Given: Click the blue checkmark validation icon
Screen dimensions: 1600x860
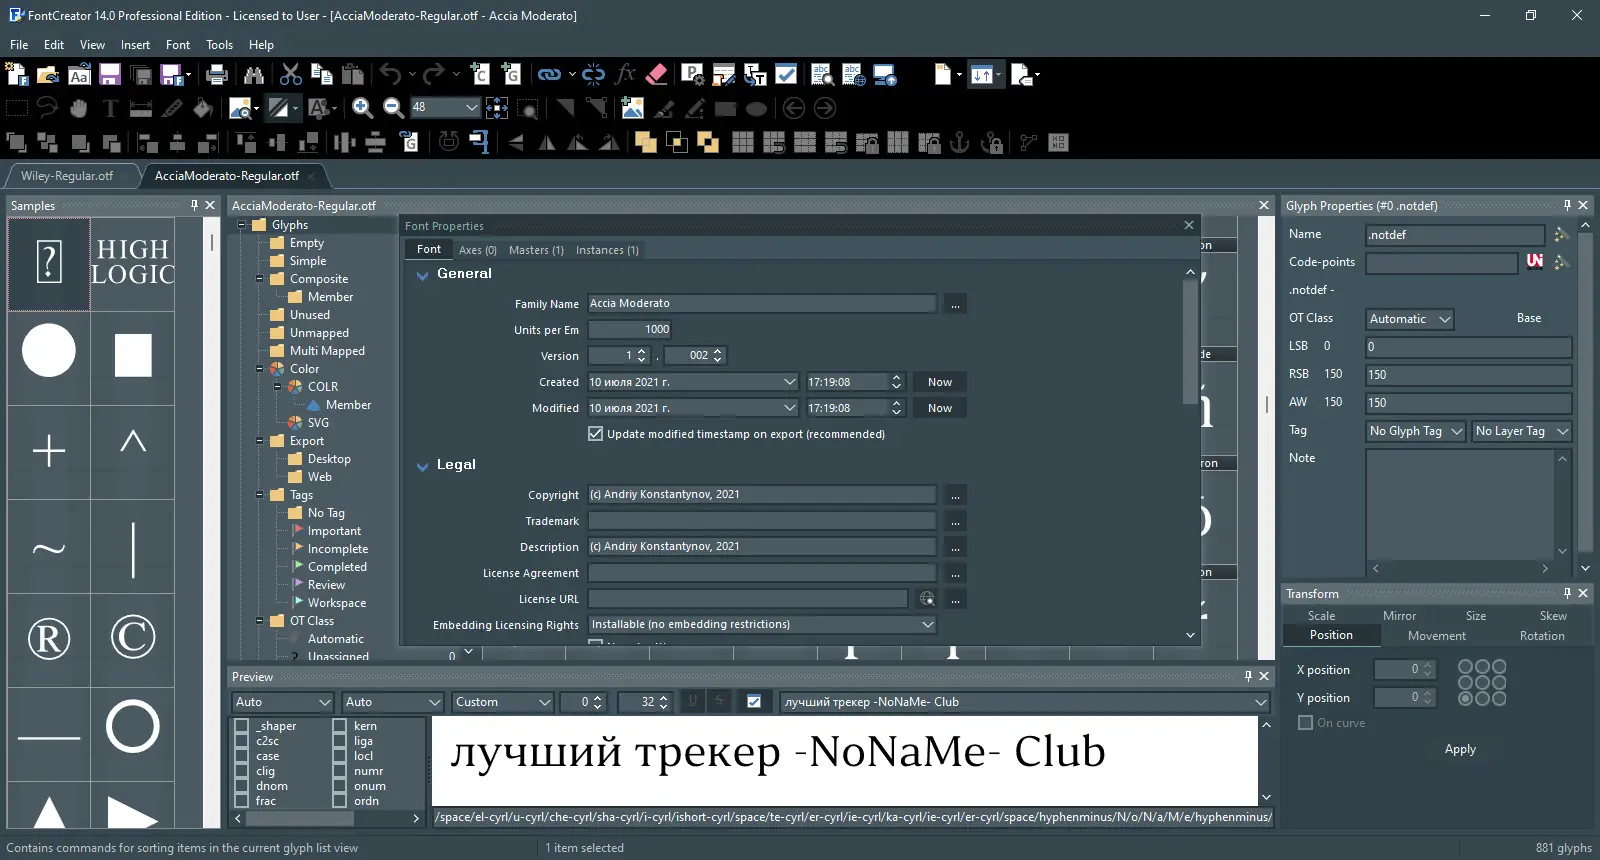Looking at the screenshot, I should 786,74.
